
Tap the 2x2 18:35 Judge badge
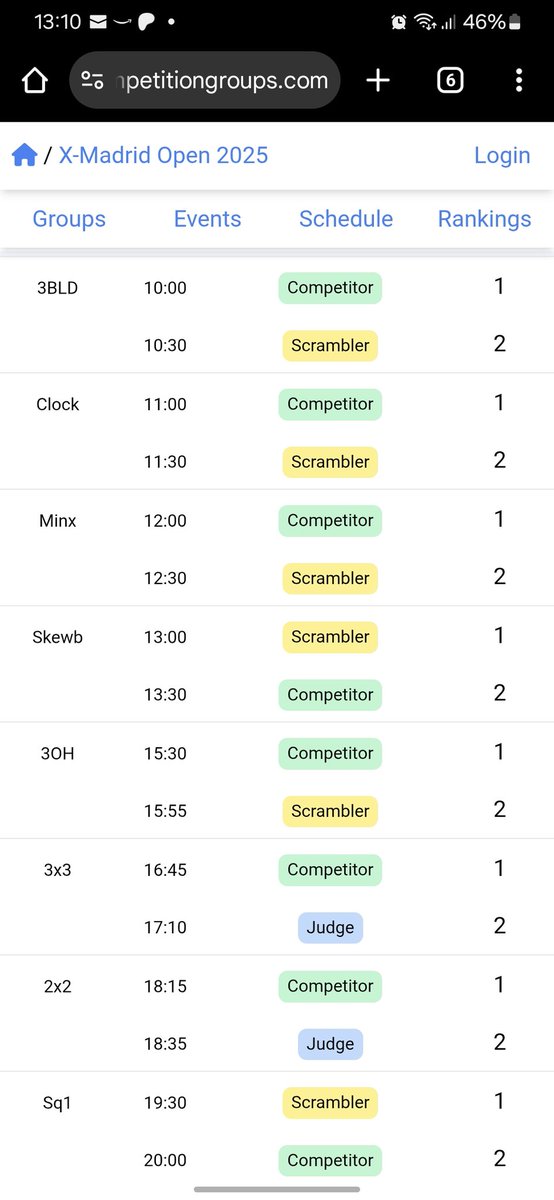330,1044
